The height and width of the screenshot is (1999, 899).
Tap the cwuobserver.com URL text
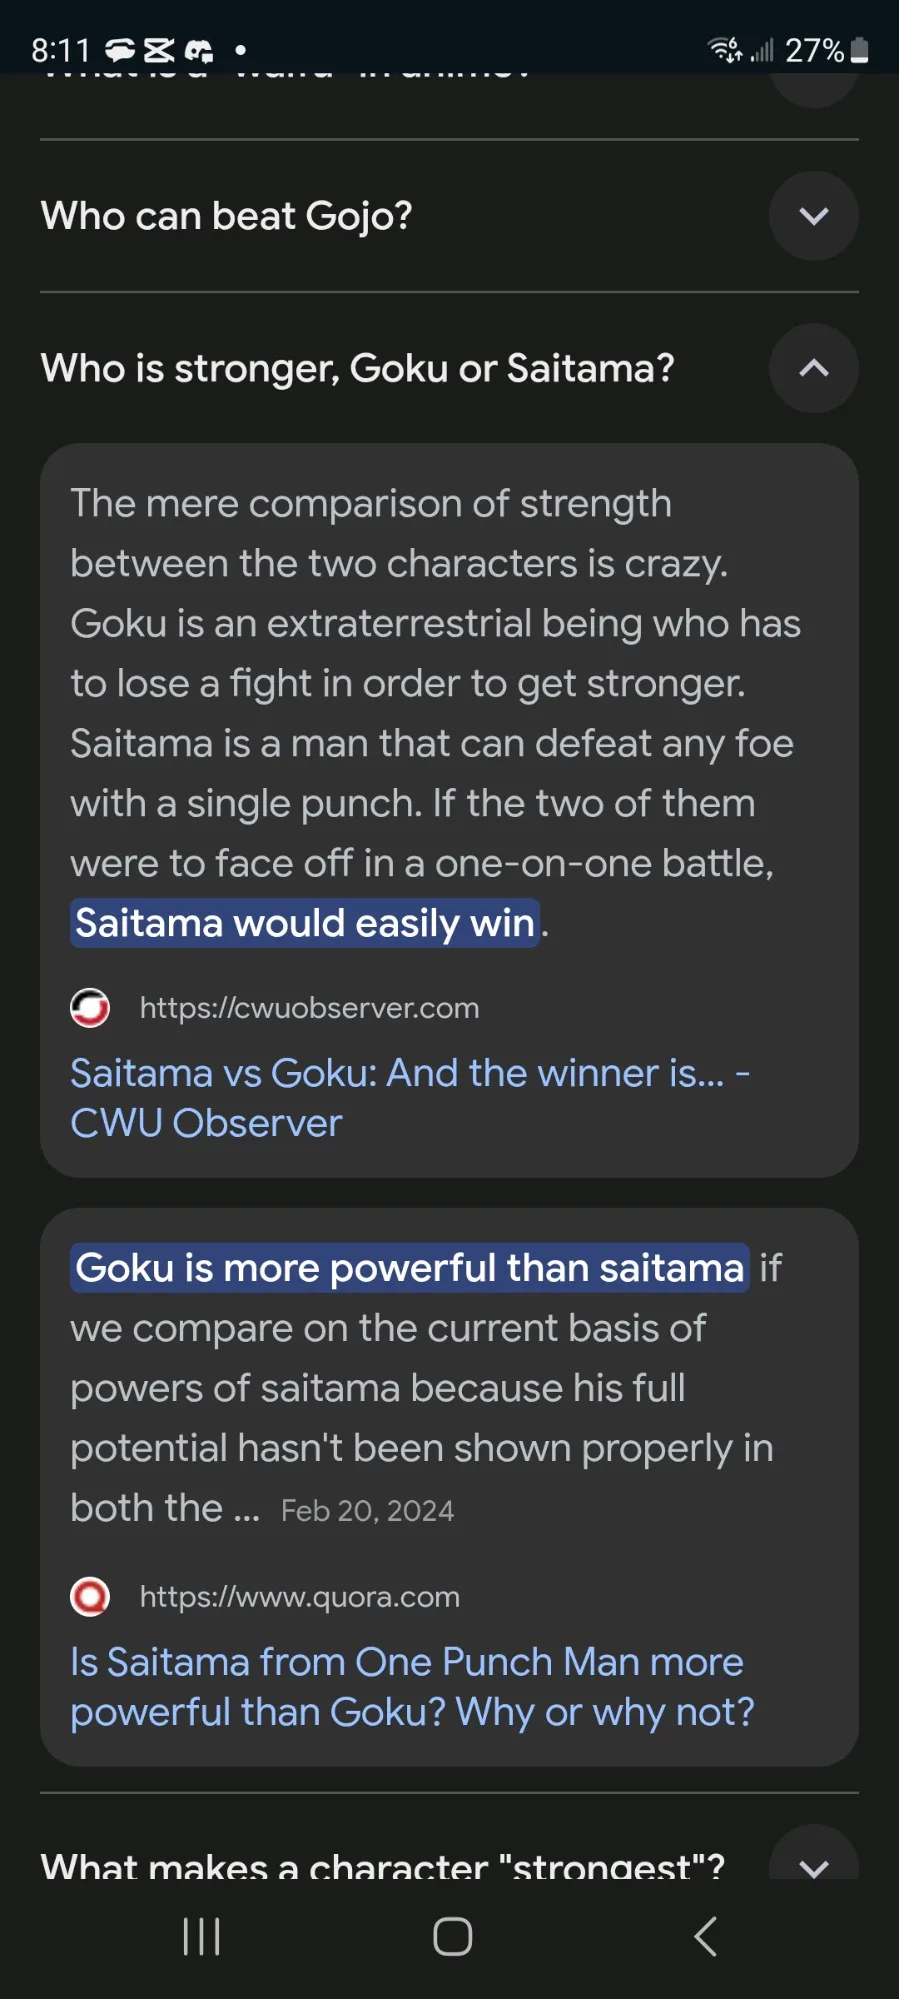click(309, 1008)
